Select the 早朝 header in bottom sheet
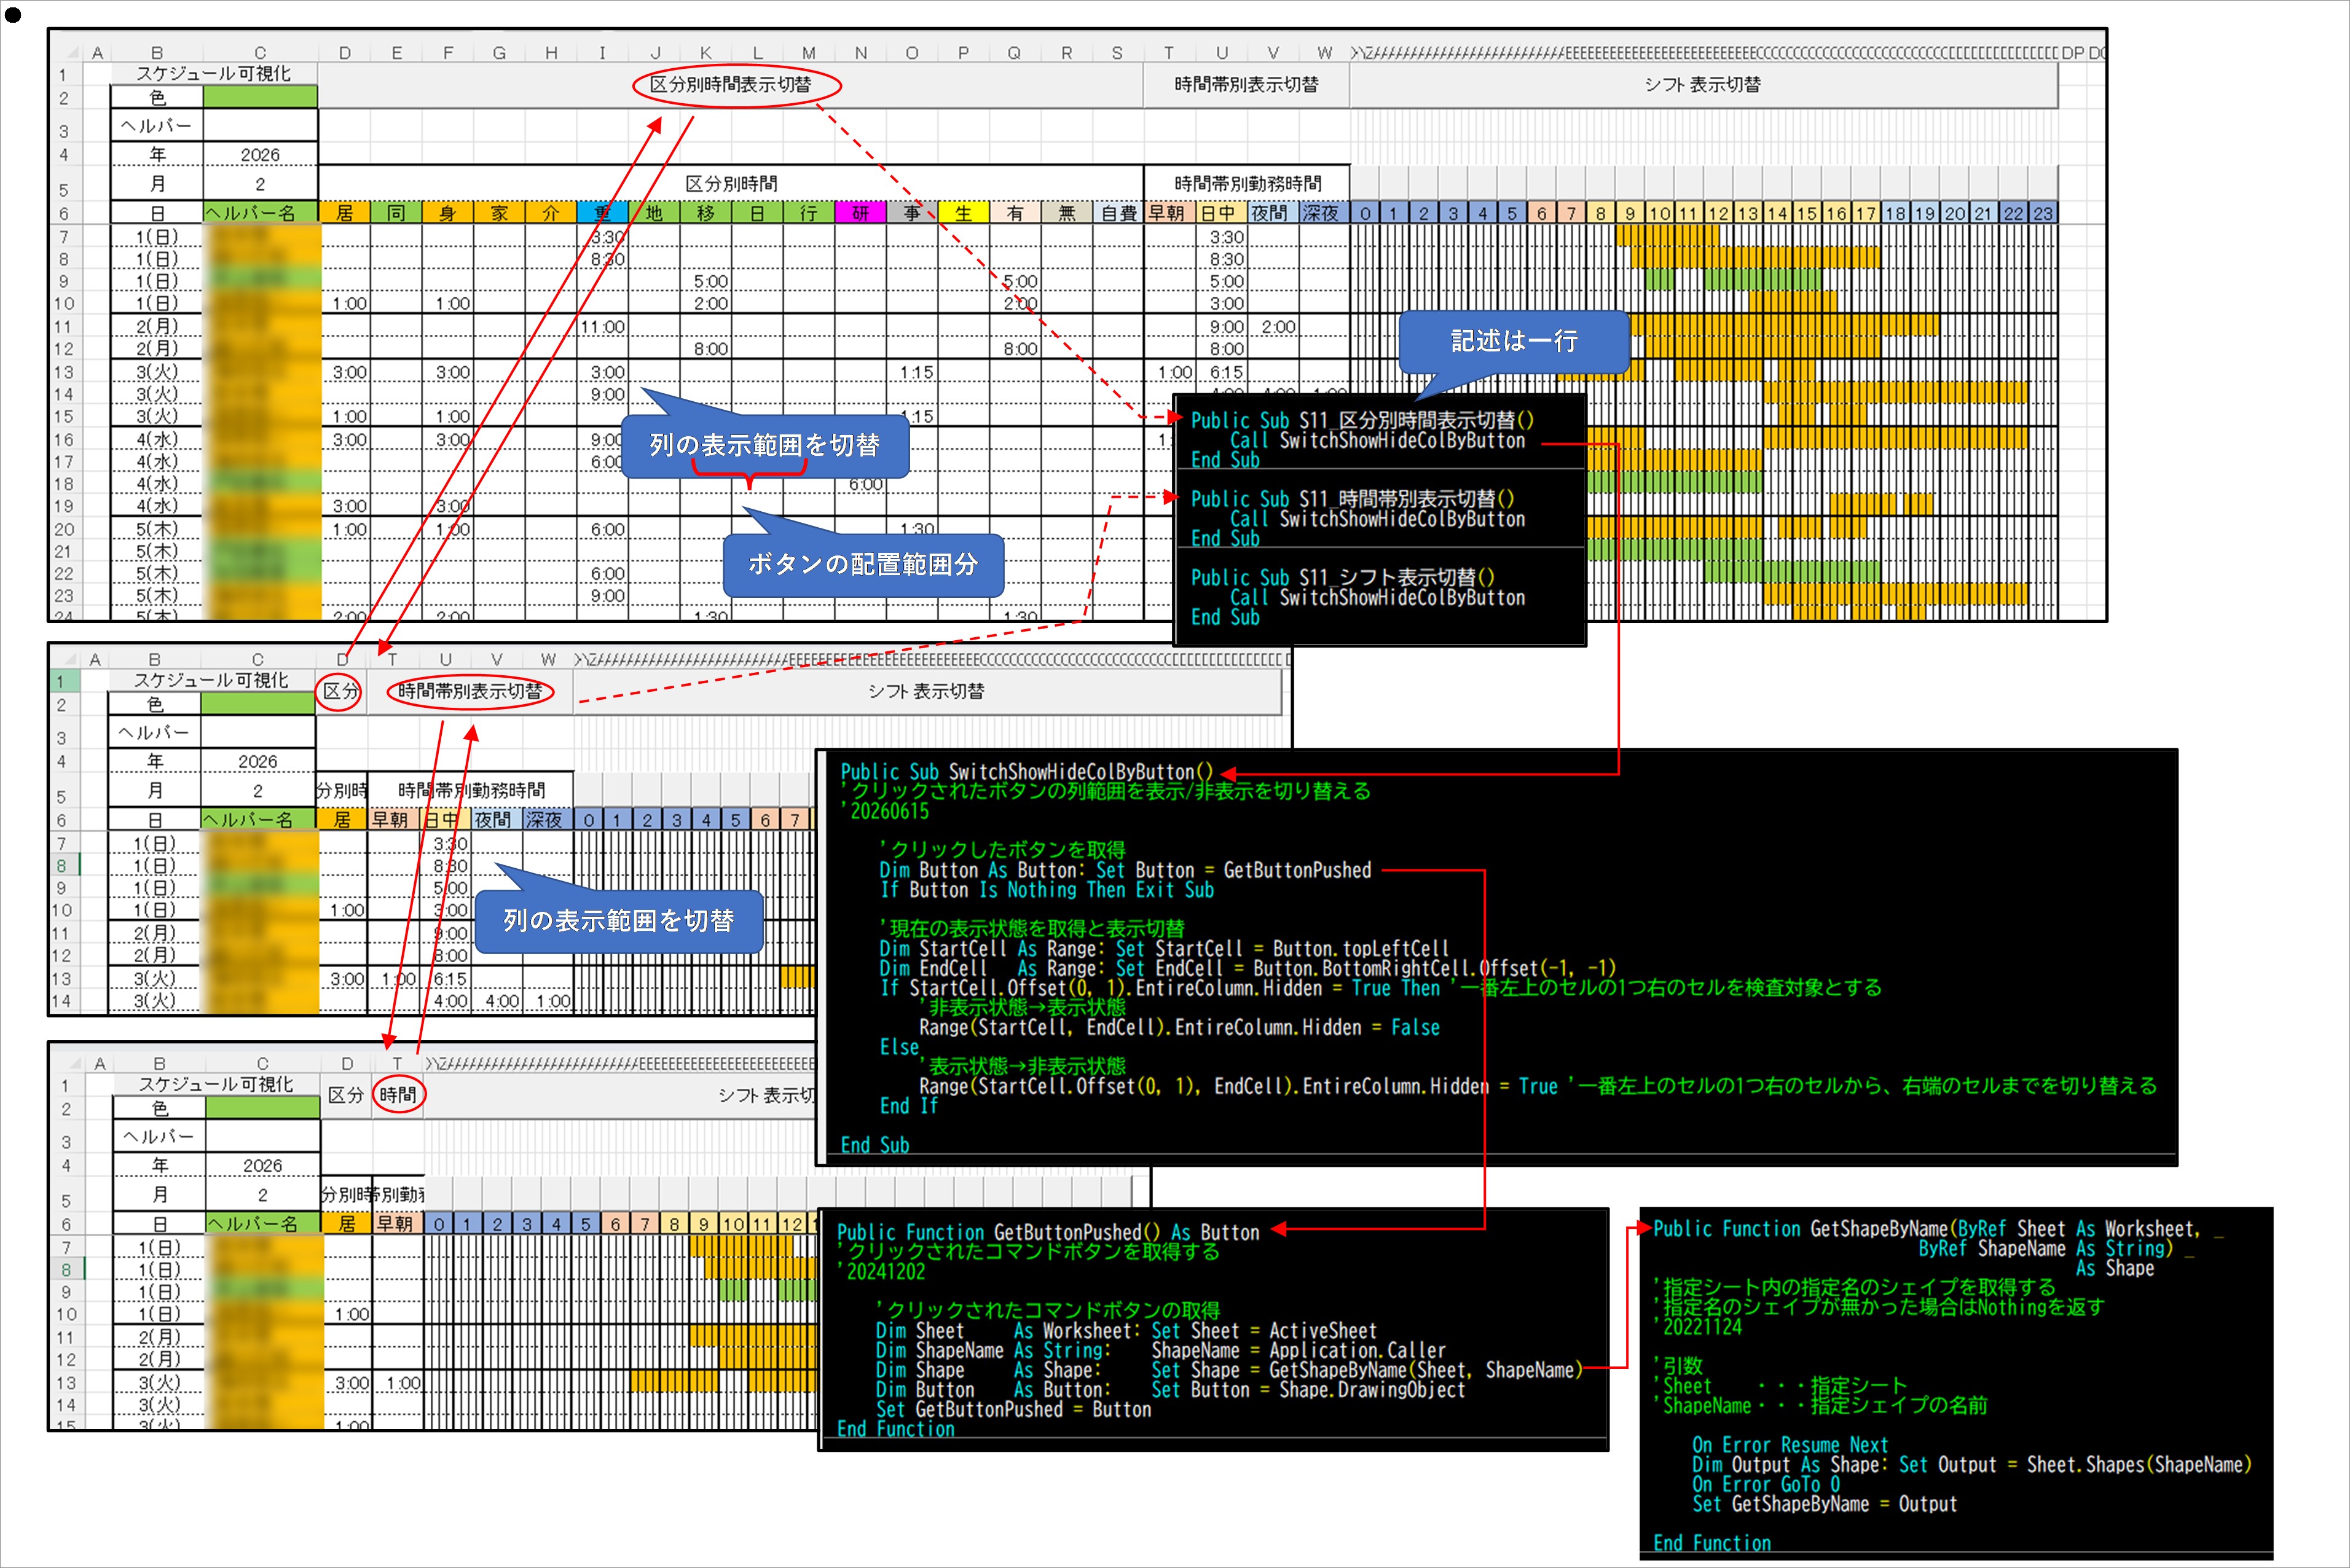 [398, 1224]
